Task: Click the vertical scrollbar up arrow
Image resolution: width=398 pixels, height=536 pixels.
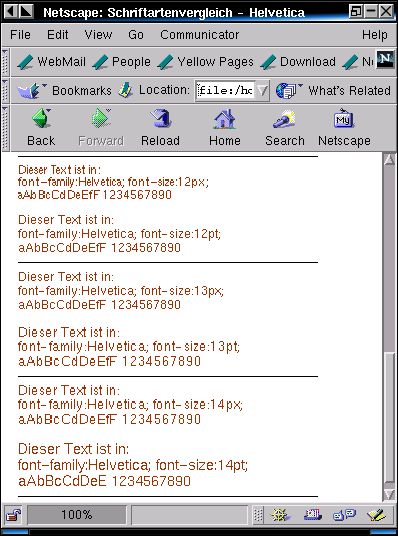Action: point(389,159)
